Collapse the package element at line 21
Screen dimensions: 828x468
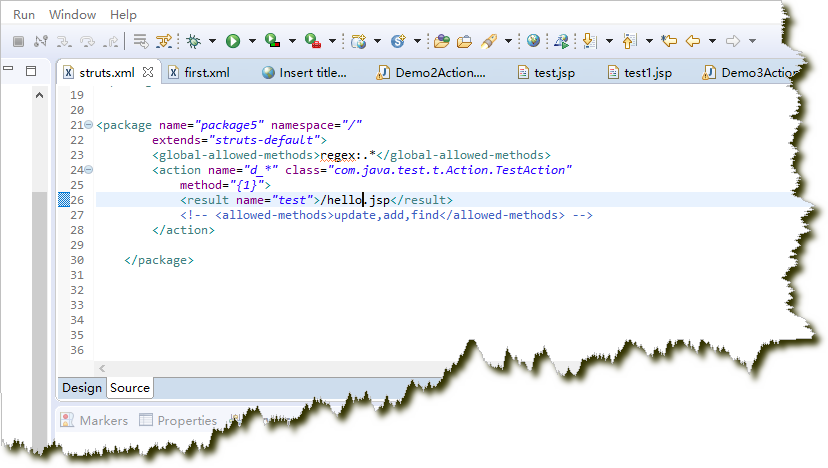89,125
